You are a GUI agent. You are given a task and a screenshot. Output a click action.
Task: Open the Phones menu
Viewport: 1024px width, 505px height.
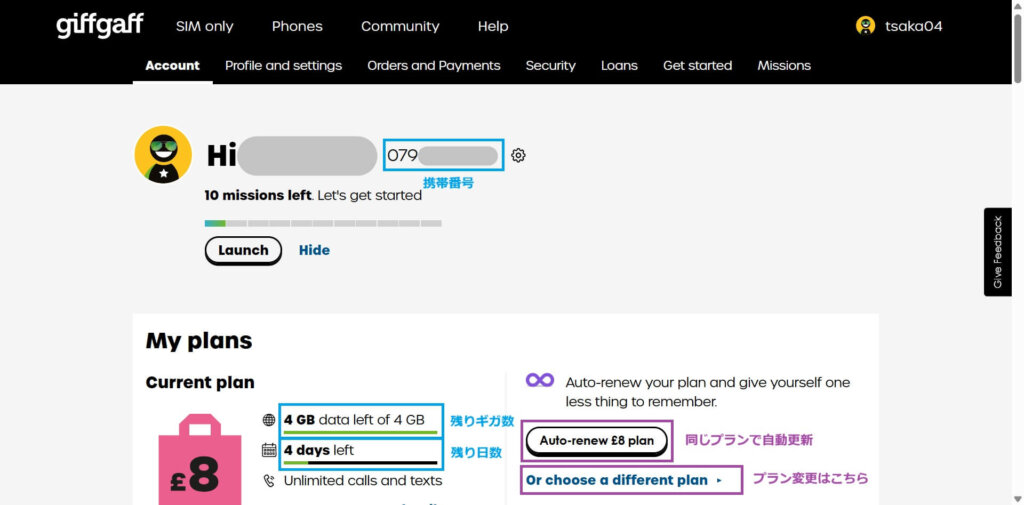click(297, 26)
